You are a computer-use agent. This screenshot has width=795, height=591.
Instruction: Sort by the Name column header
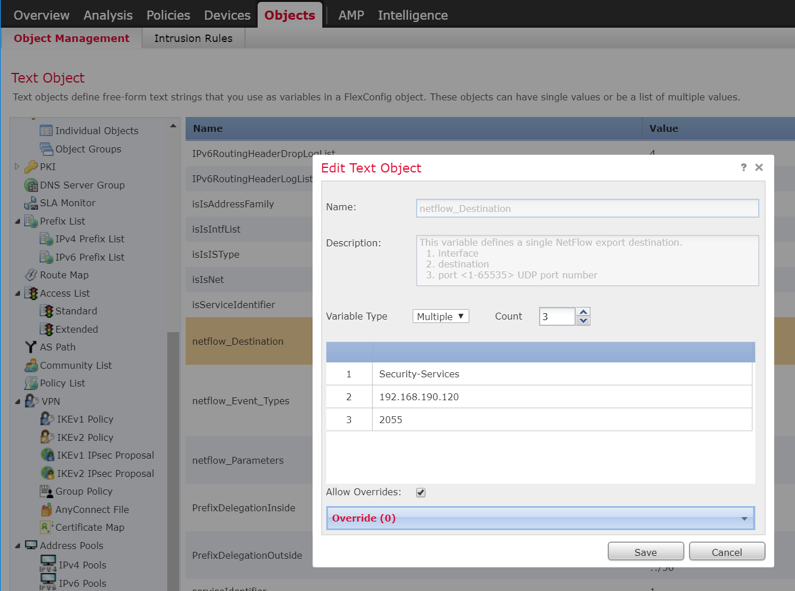(x=414, y=129)
